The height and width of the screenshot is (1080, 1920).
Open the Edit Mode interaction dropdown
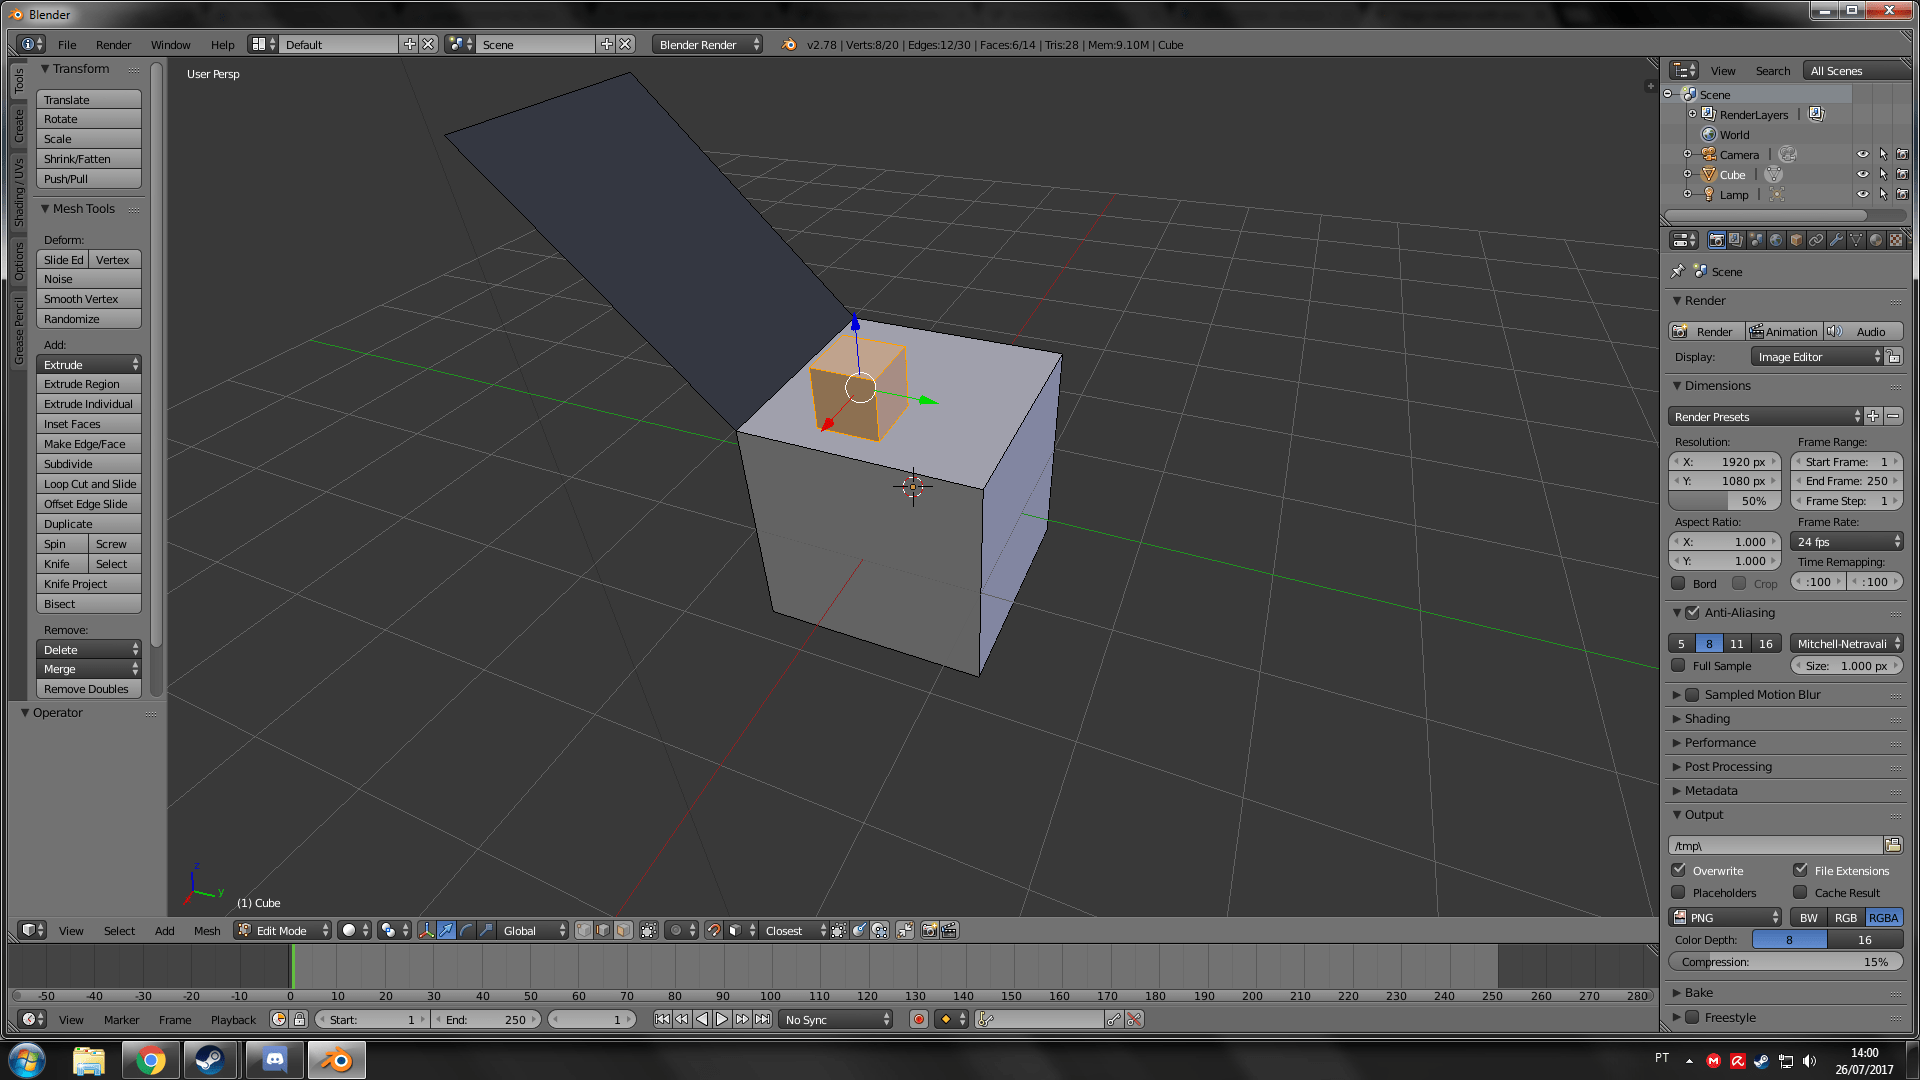tap(282, 930)
